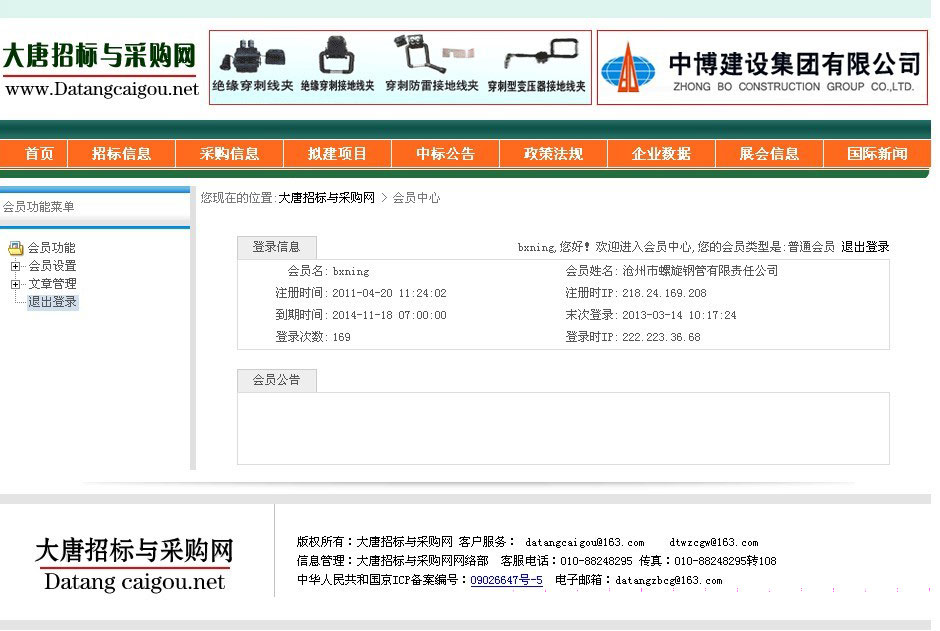
Task: Go to 招标信息 in navigation bar
Action: 121,154
